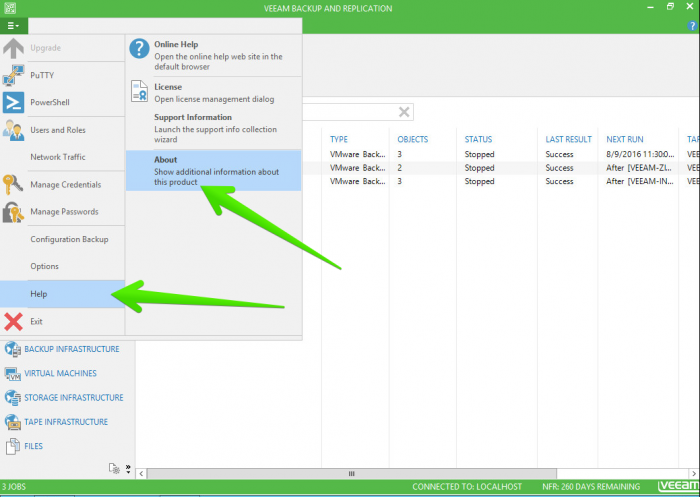Viewport: 700px width, 497px height.
Task: Click NFR: 260 DAYS REMAINING status text
Action: [x=591, y=487]
